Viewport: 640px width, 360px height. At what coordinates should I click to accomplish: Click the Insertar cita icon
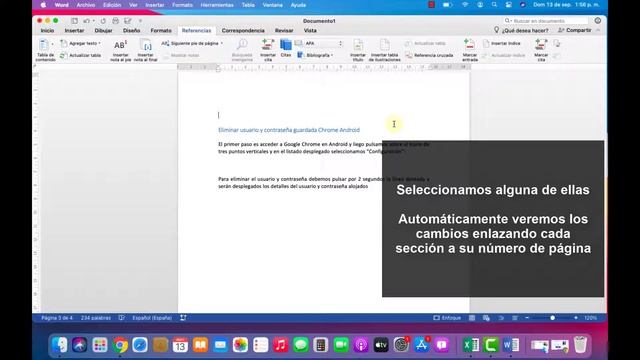(x=268, y=44)
